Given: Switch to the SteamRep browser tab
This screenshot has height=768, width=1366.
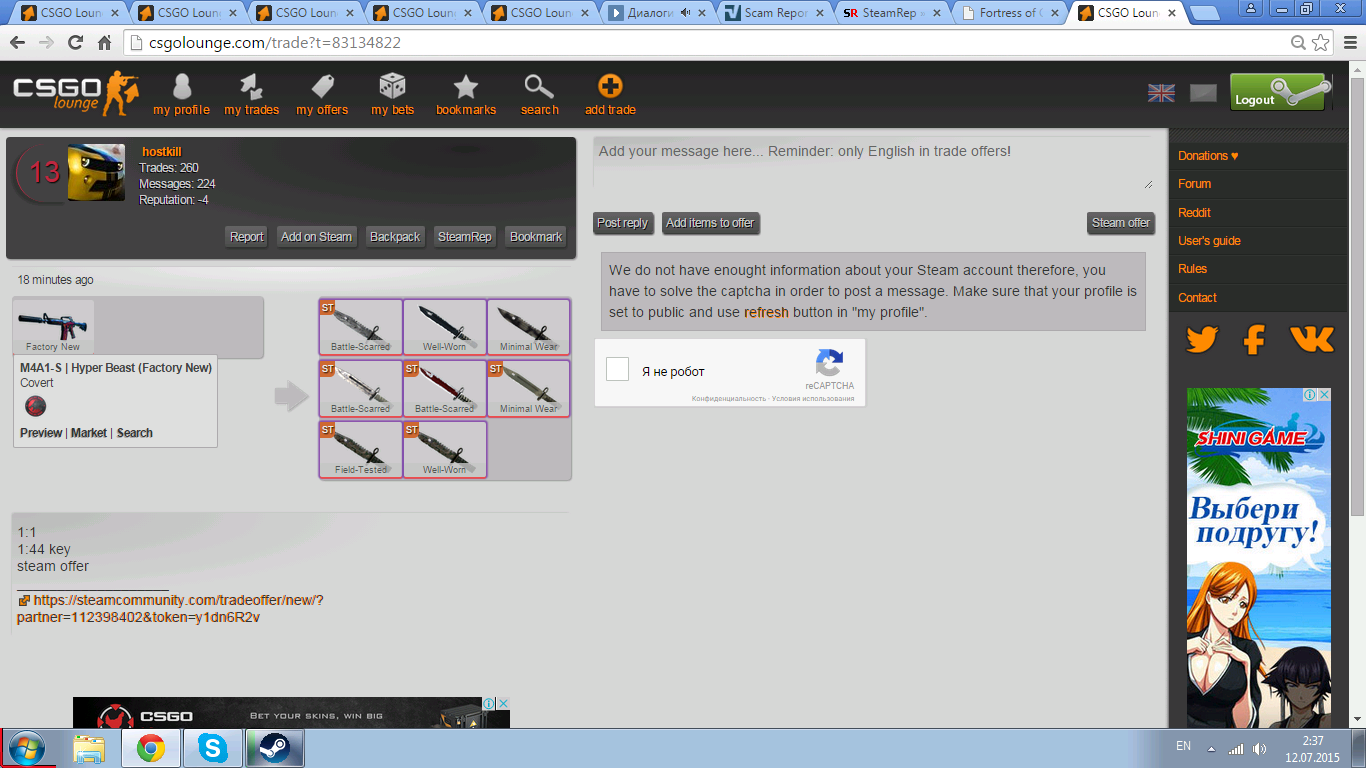Looking at the screenshot, I should 890,13.
